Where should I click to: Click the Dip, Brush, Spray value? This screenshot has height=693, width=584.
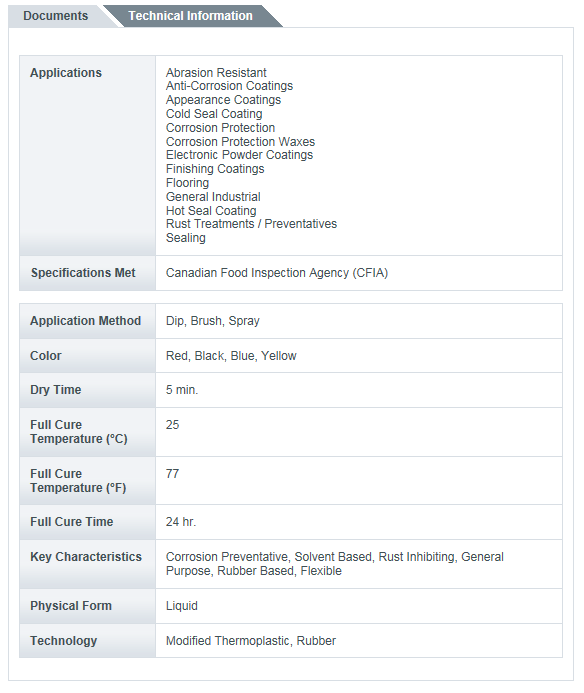click(213, 321)
